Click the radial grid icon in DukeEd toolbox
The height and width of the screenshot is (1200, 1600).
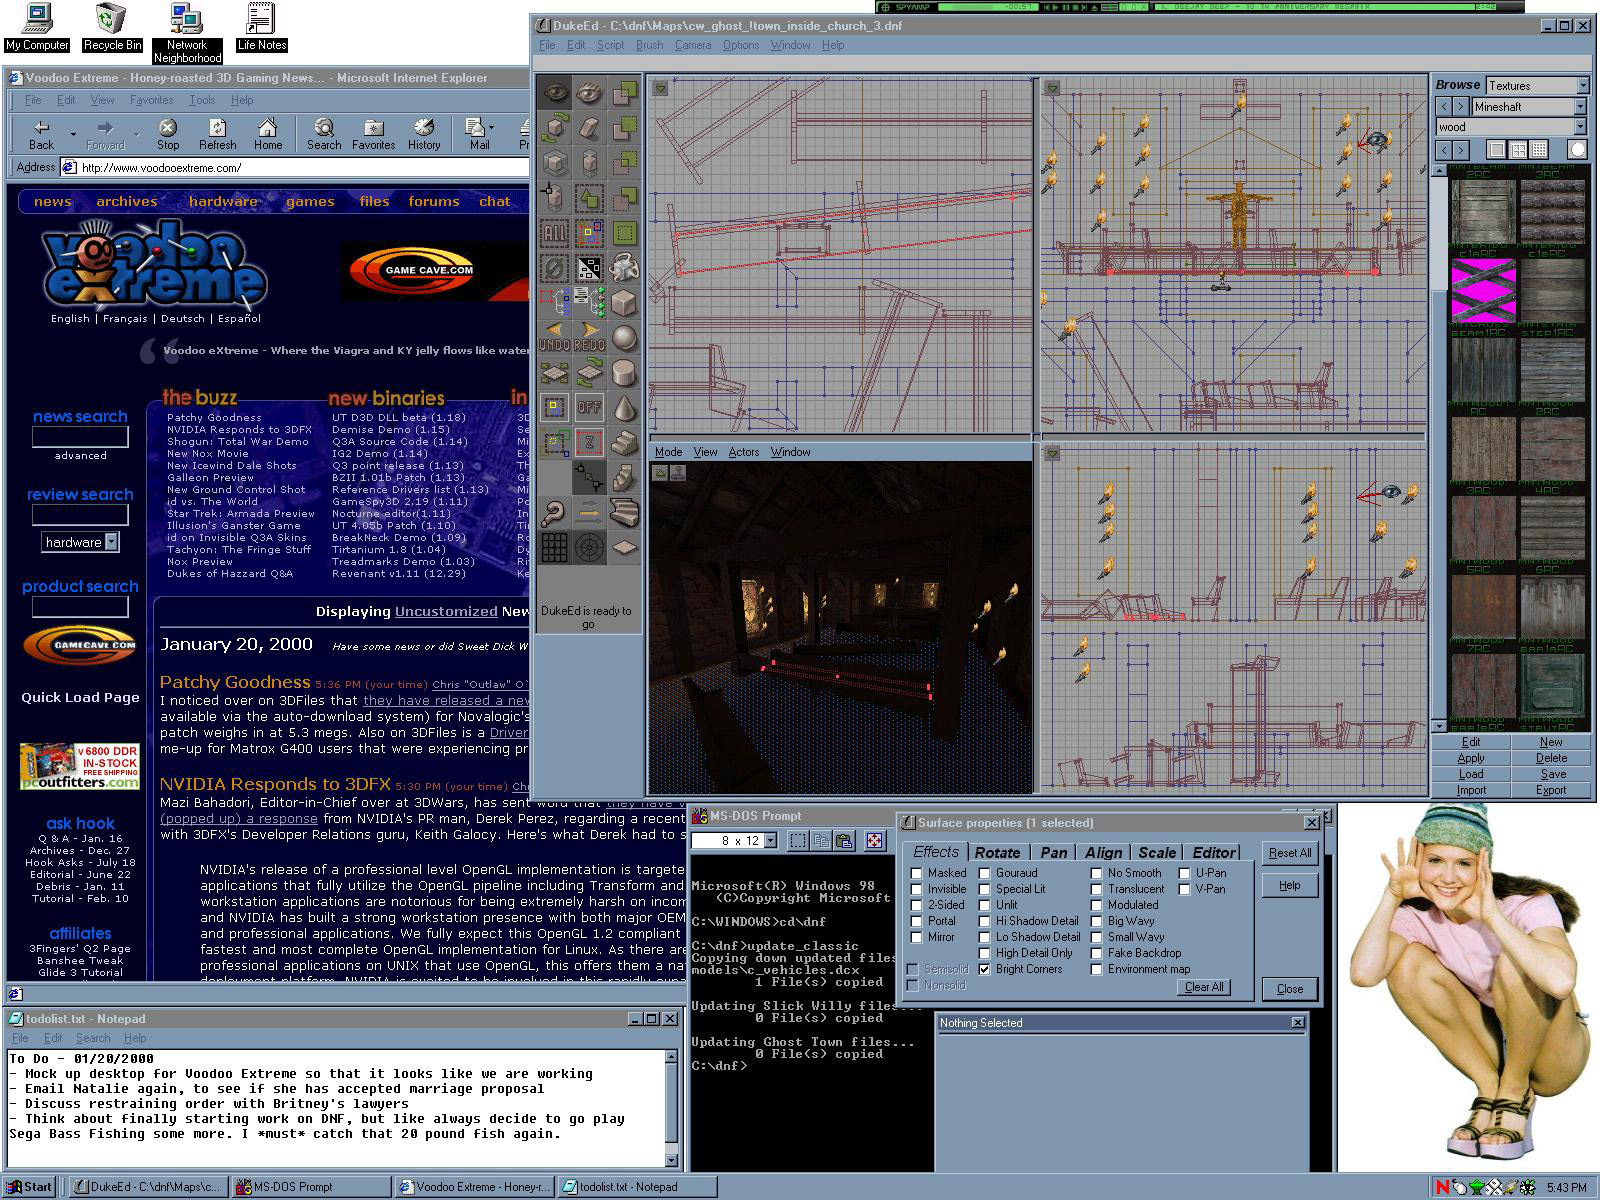pos(590,547)
